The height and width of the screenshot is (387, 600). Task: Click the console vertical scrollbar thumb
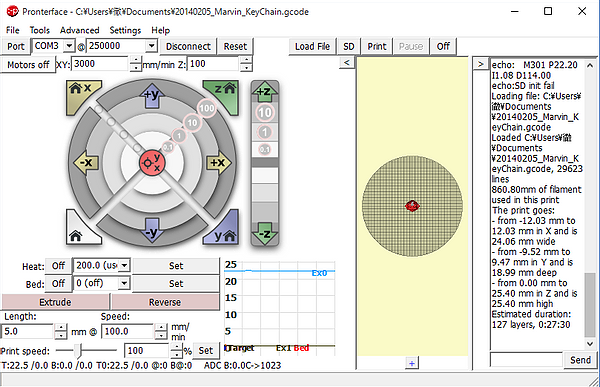(590, 305)
